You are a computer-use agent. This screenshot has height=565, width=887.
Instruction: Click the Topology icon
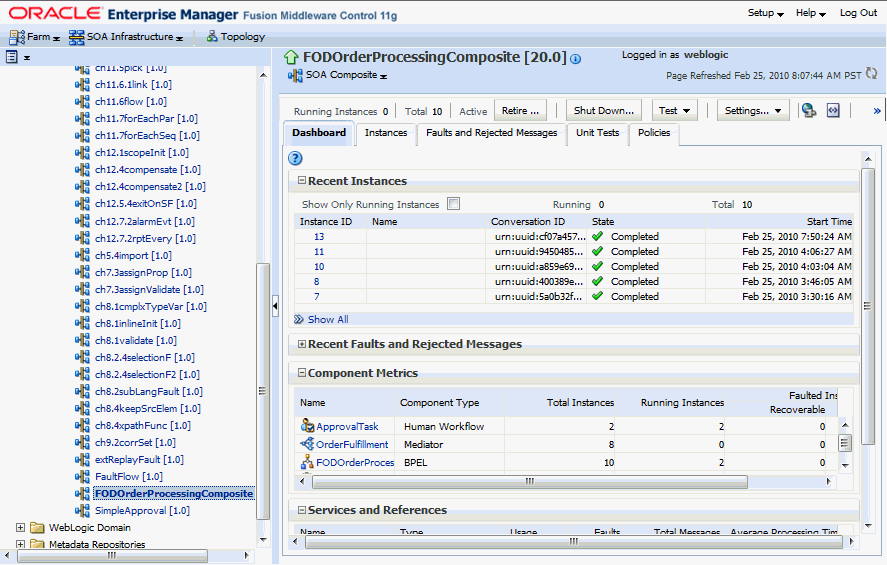(x=212, y=36)
